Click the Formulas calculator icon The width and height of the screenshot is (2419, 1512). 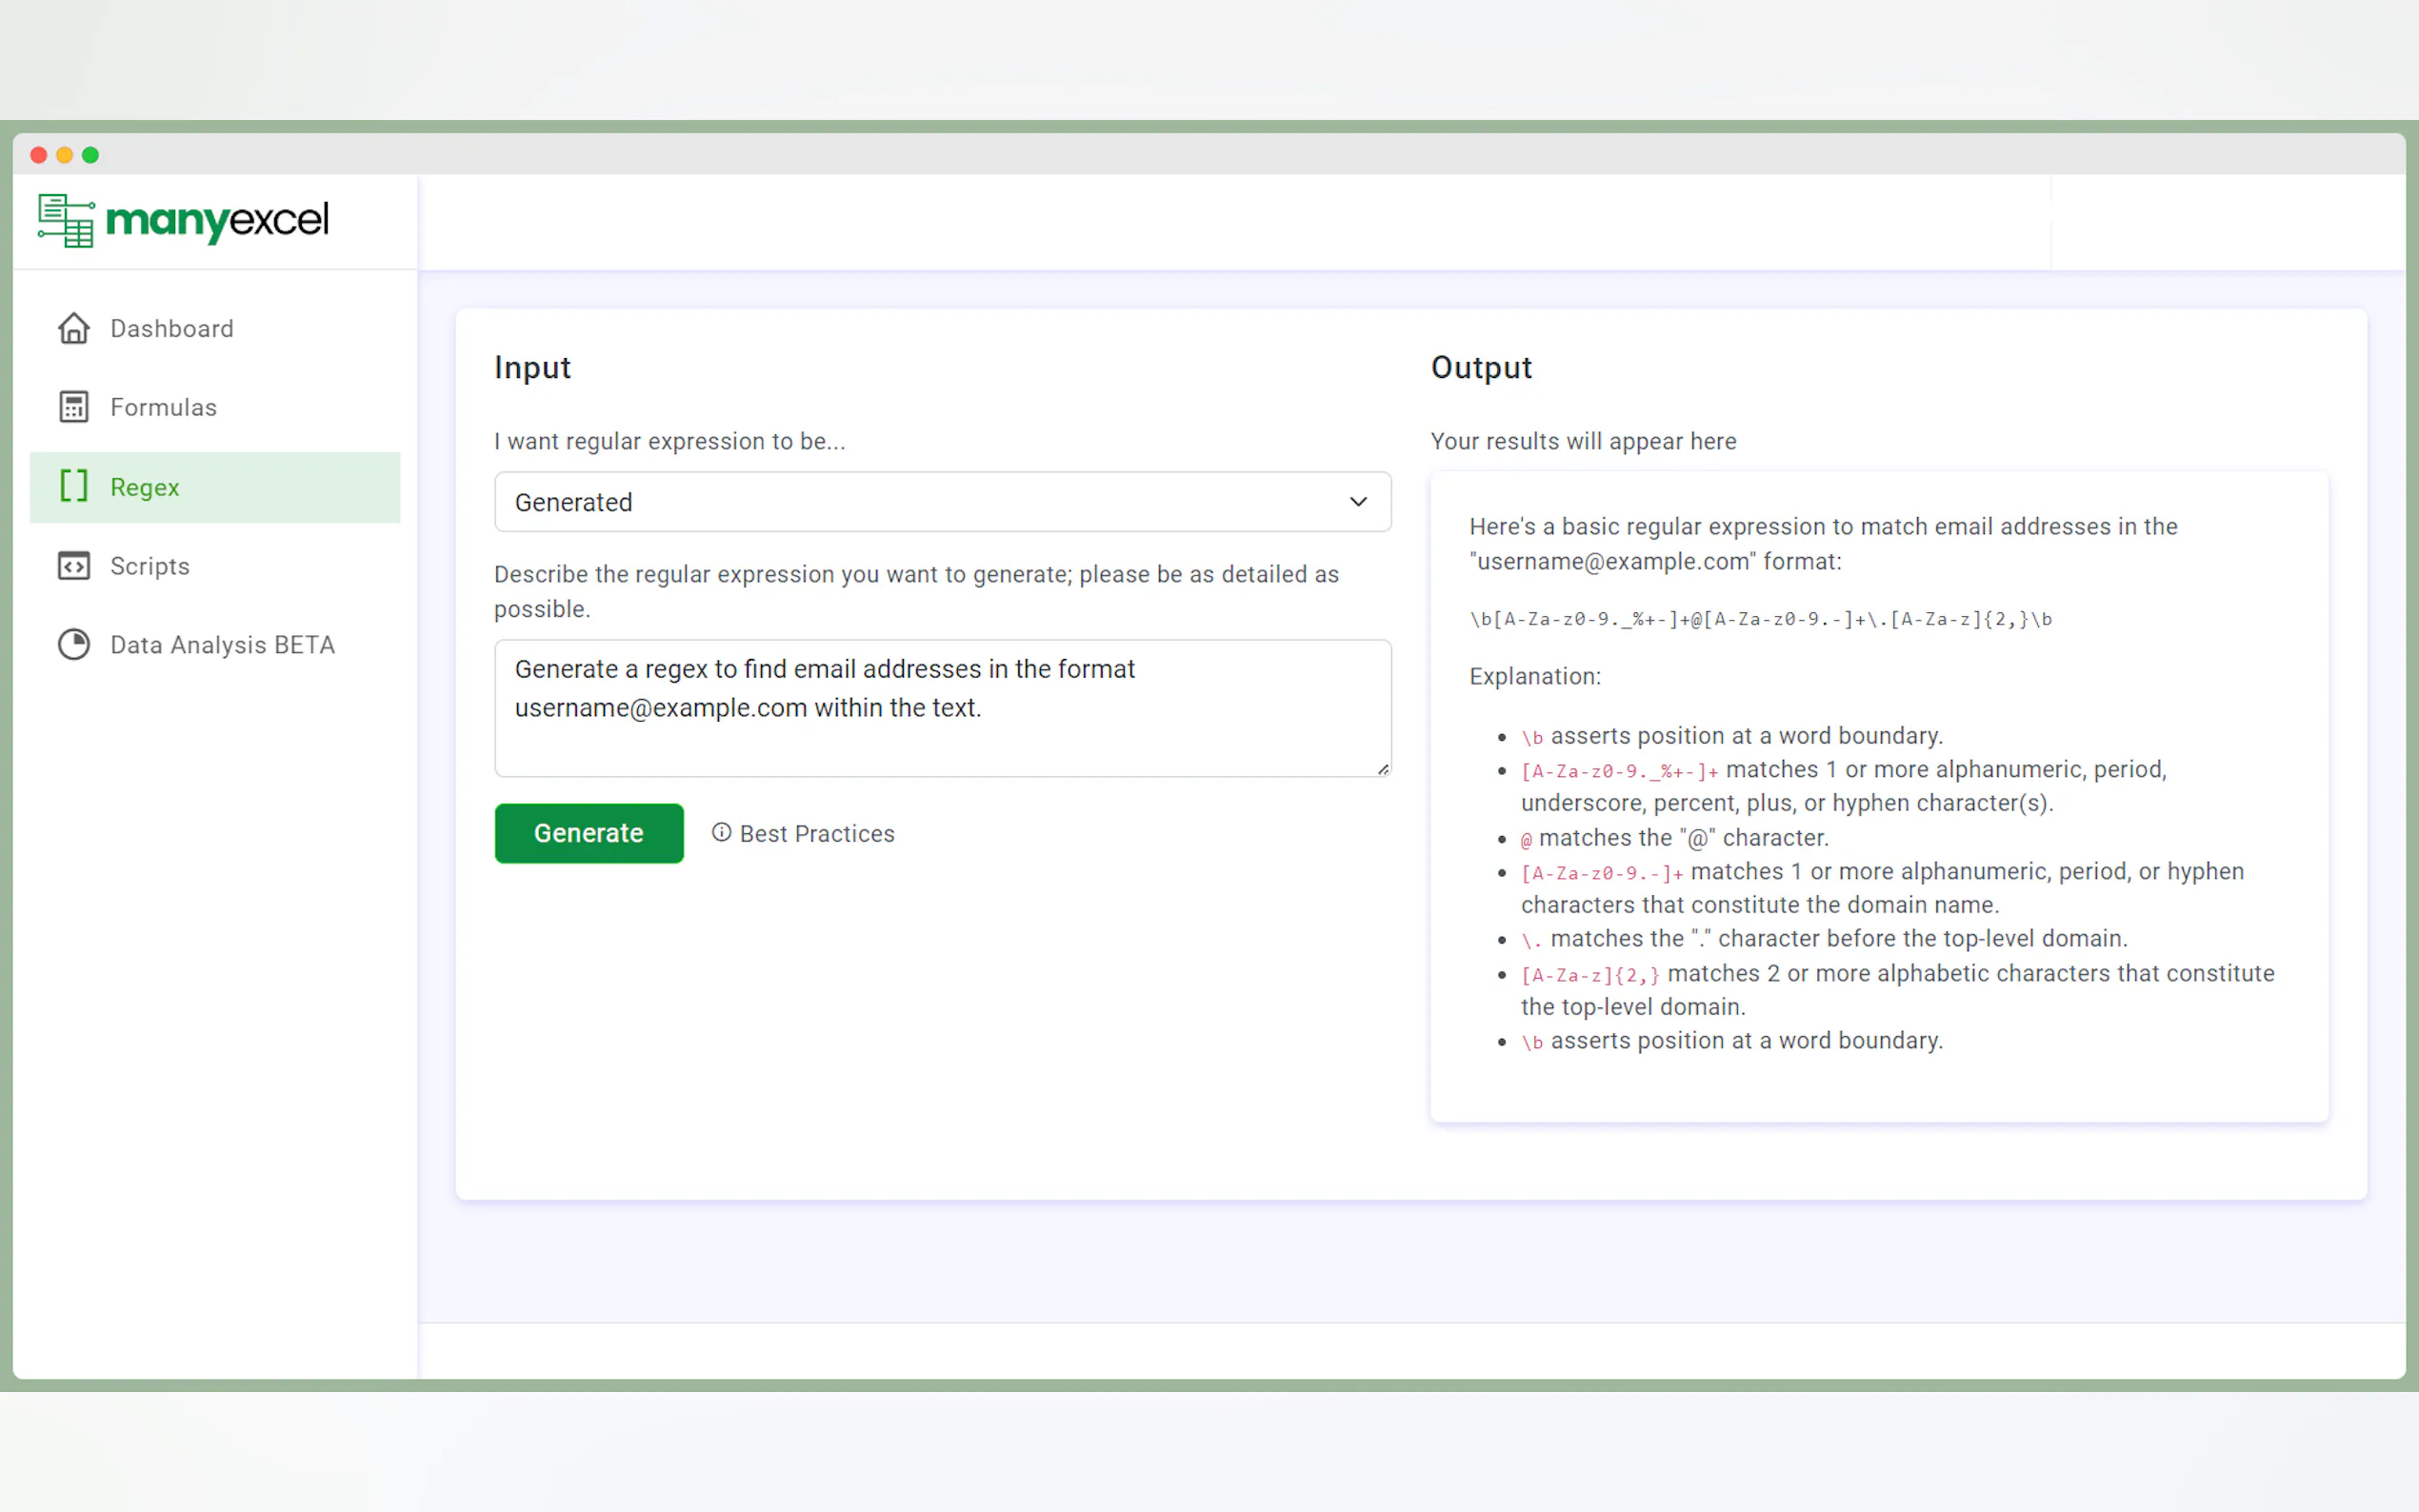[x=73, y=407]
